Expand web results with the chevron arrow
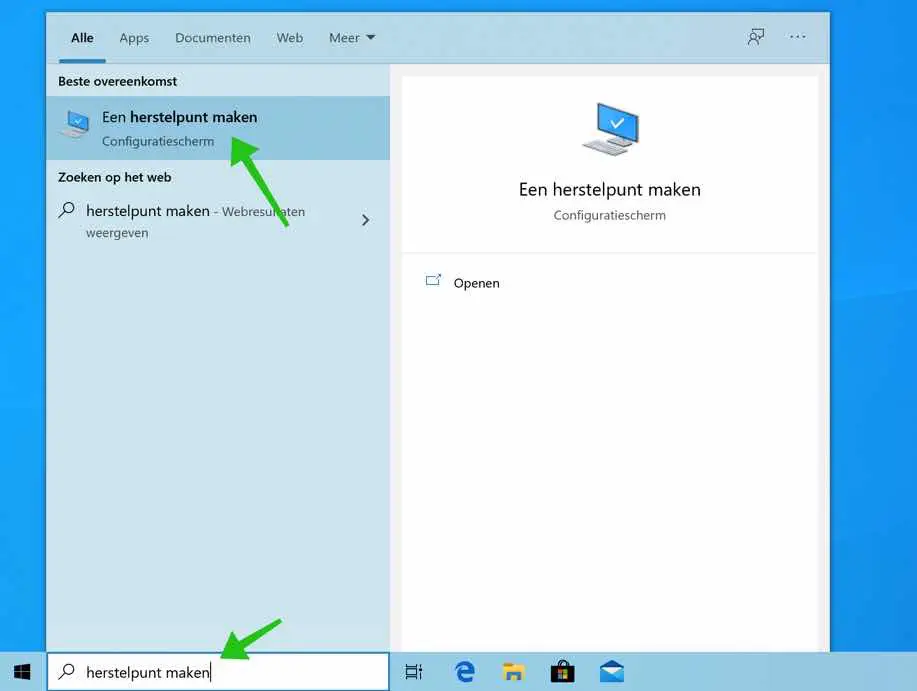The image size is (917, 691). click(366, 220)
